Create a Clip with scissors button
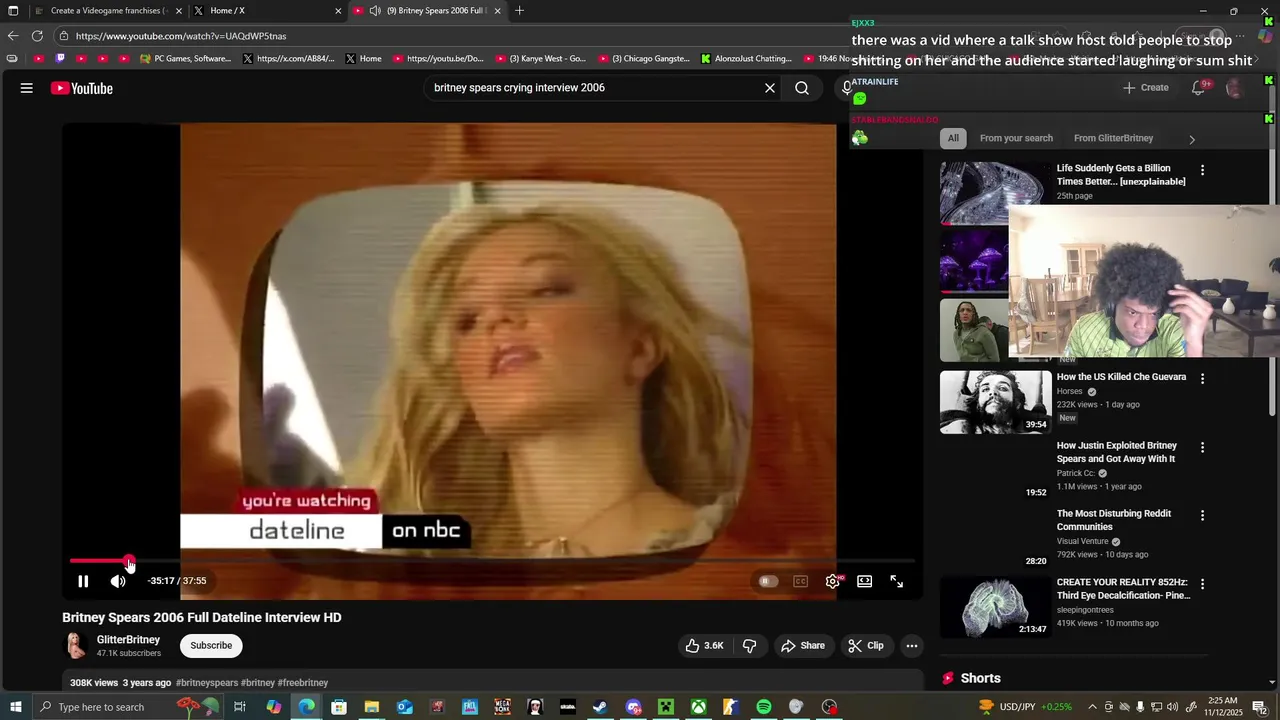 click(866, 646)
